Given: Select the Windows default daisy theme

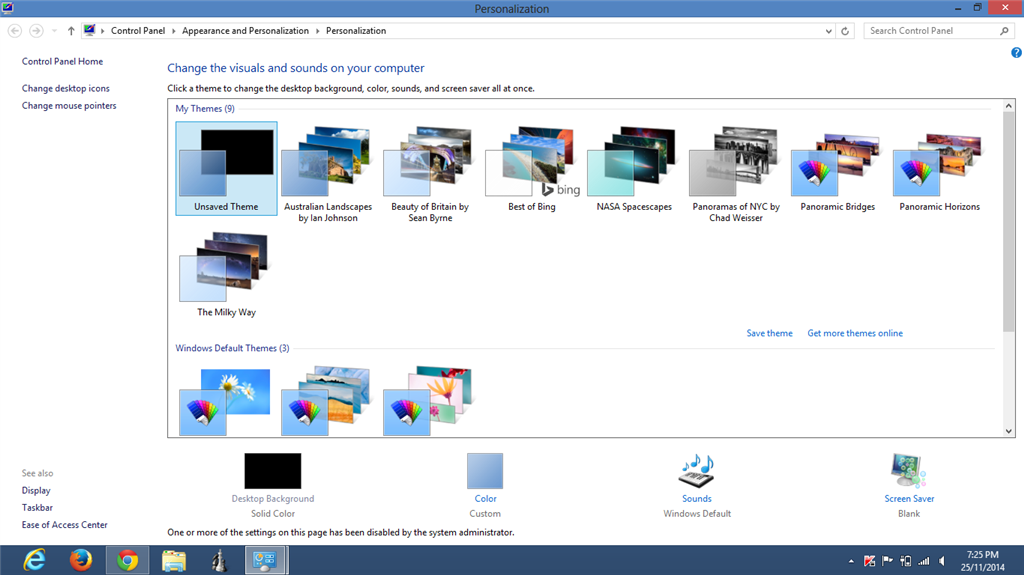Looking at the screenshot, I should (x=225, y=401).
